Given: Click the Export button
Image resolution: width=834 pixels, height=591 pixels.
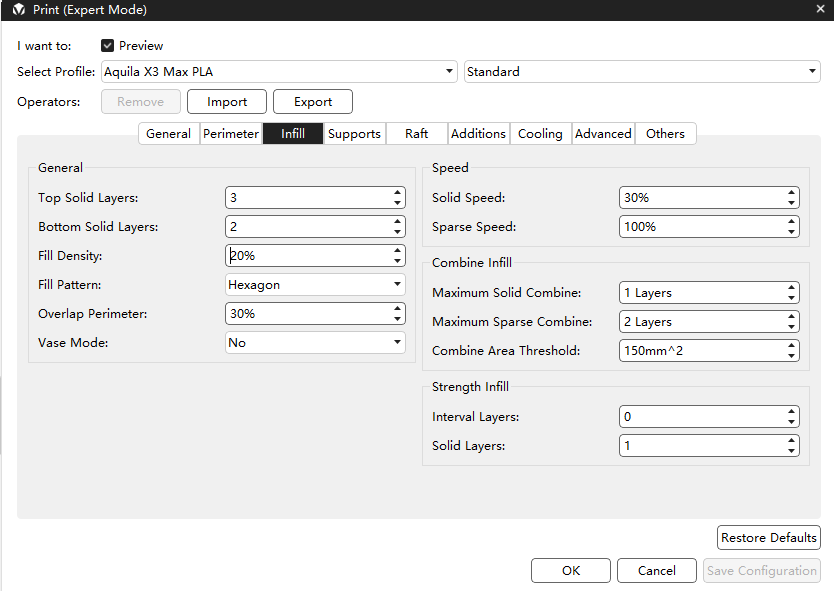Looking at the screenshot, I should [x=312, y=102].
